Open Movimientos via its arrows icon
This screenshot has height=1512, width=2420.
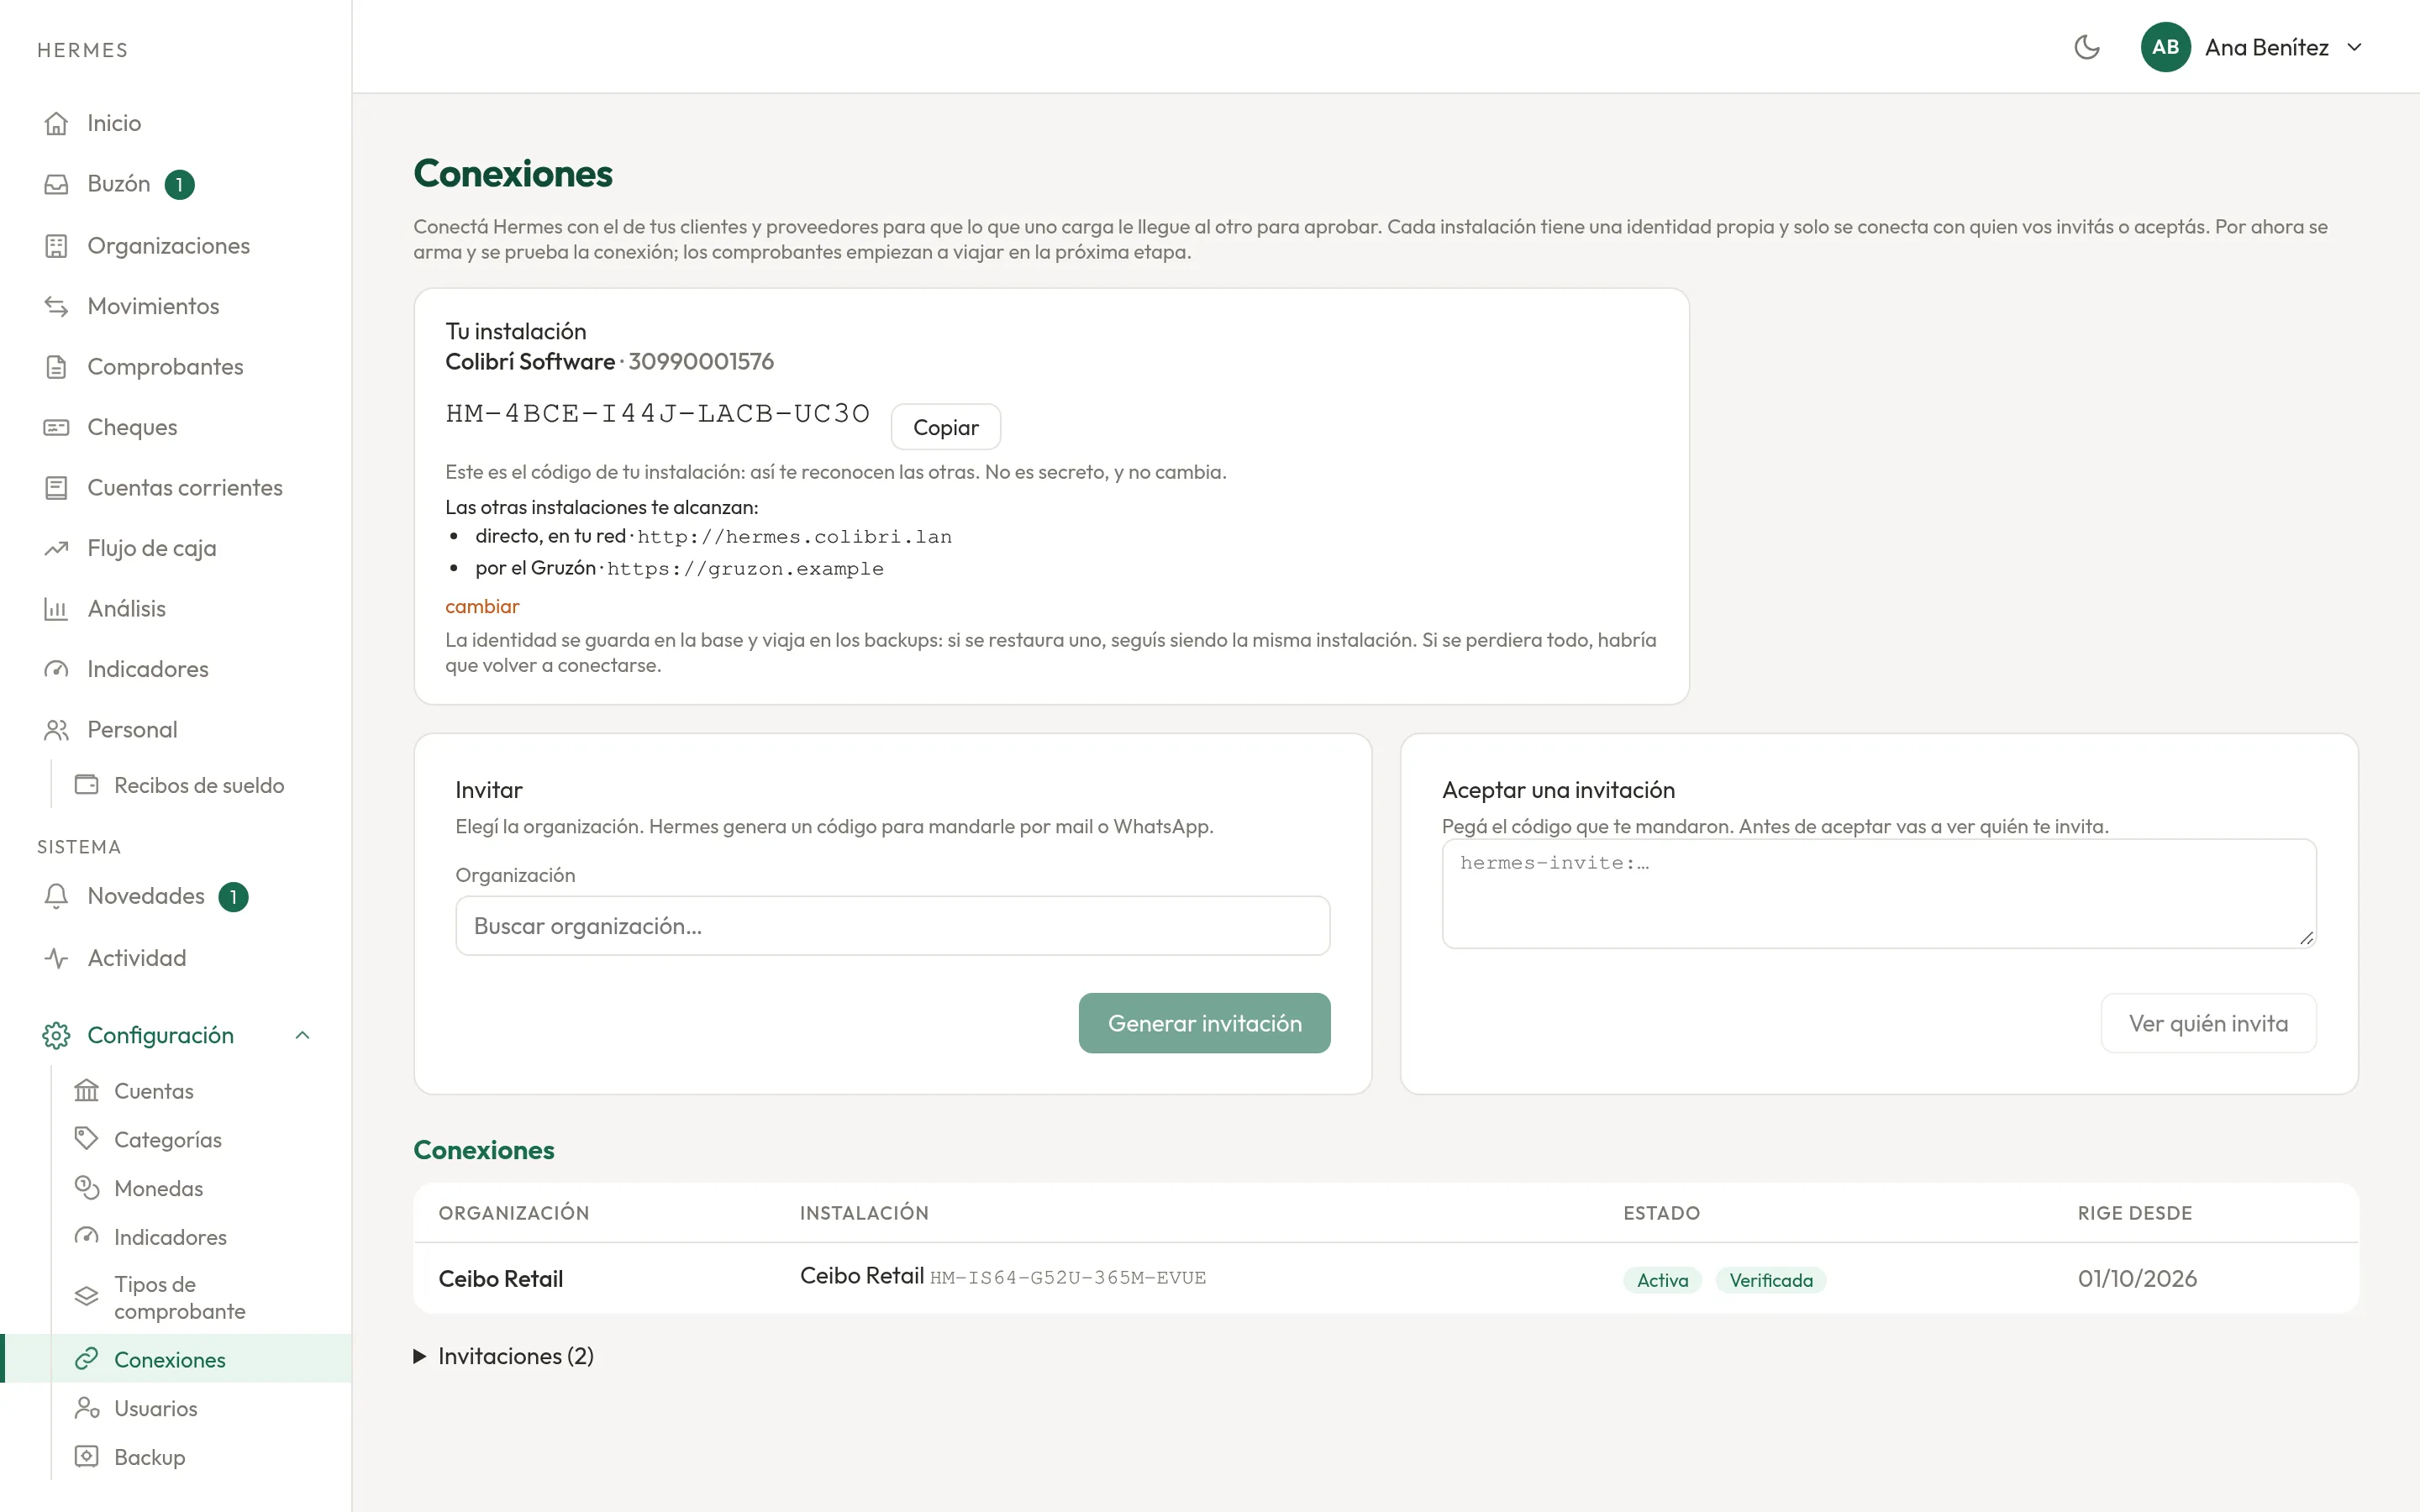(56, 306)
